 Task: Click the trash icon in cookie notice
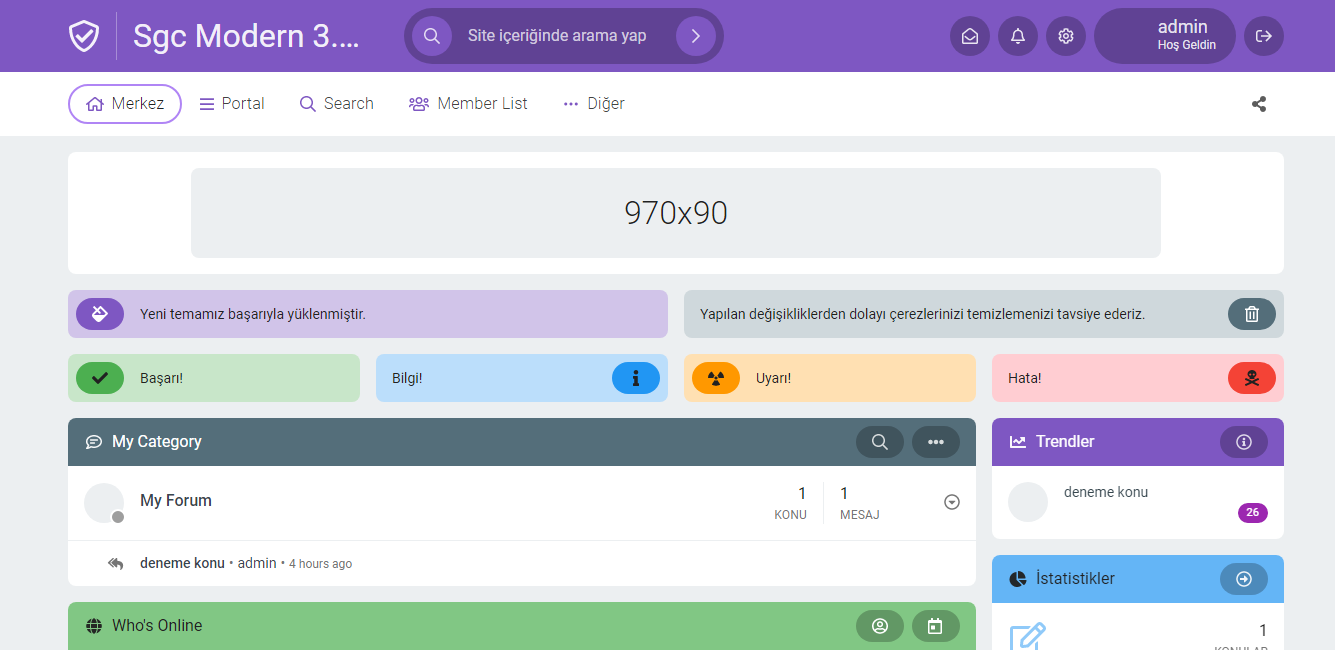[1251, 314]
